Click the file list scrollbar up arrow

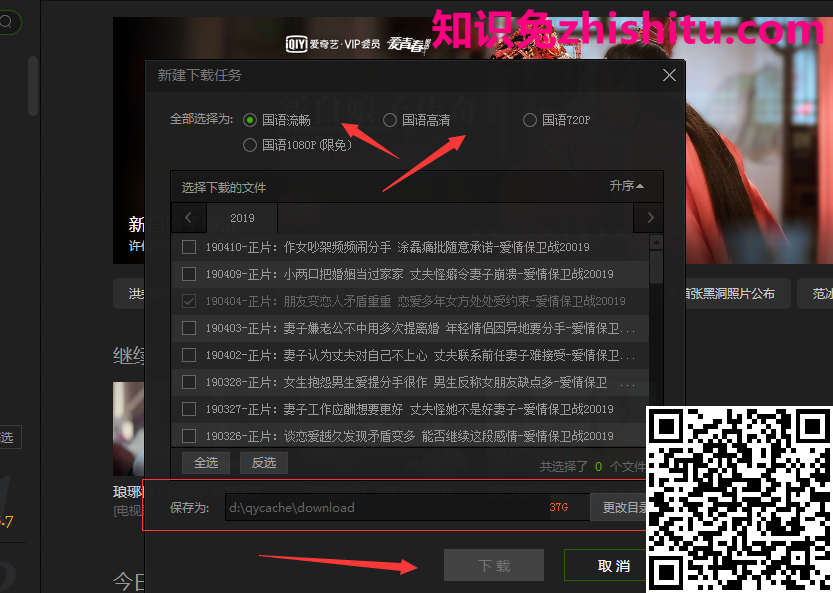point(657,243)
